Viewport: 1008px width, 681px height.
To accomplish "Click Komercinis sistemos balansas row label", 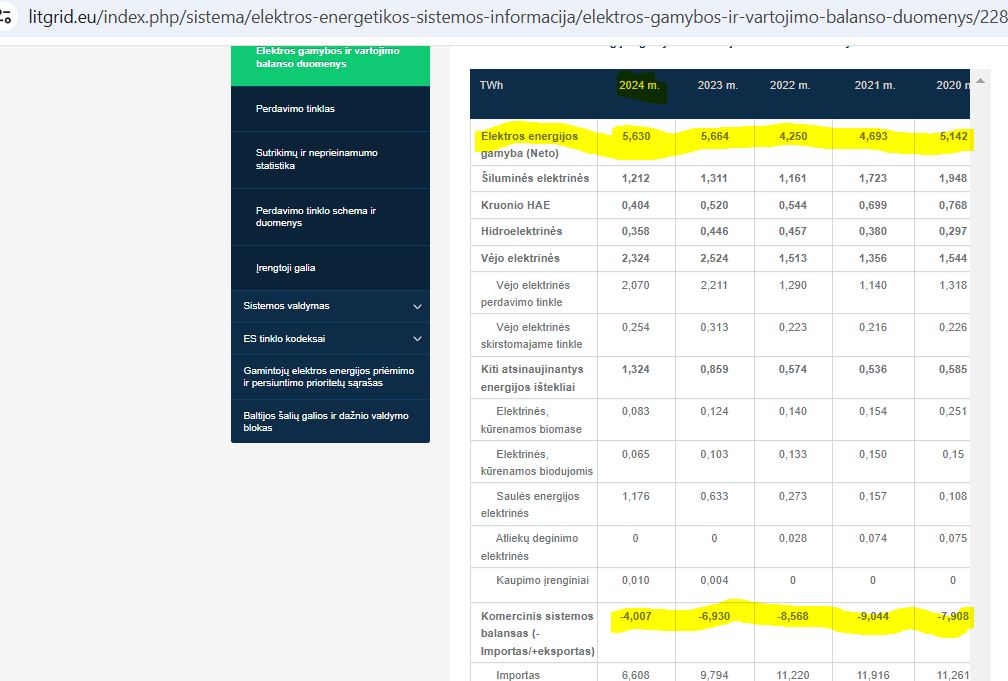I will (x=537, y=633).
